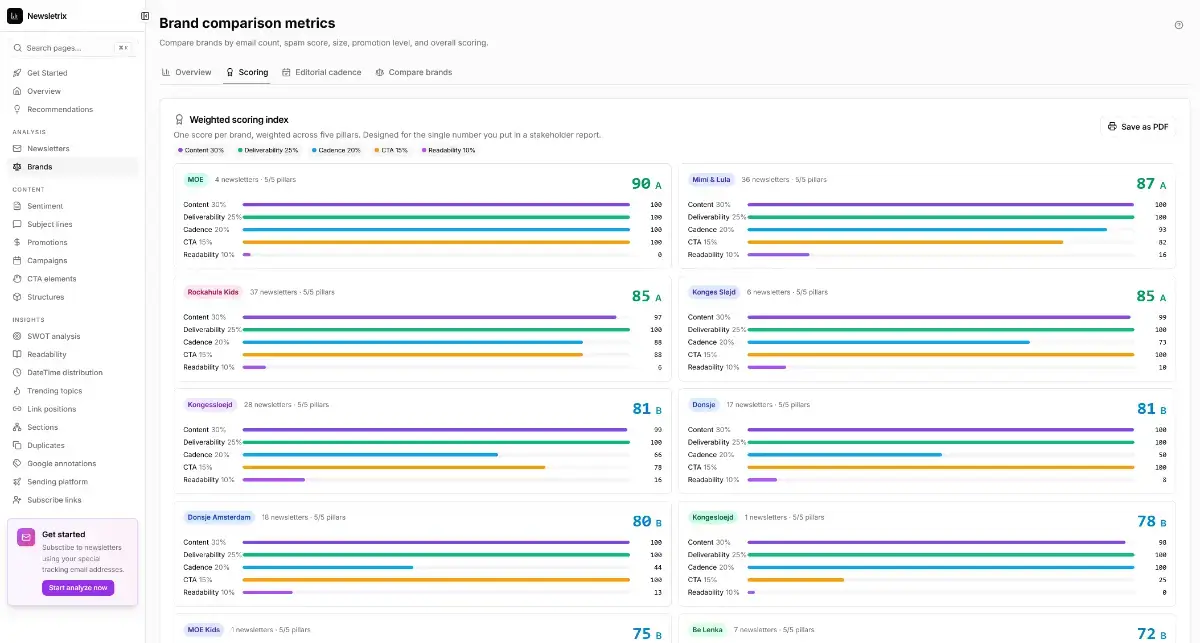Click Kongesloejd's CTA progress bar
Screen dimensions: 1200x643
[940, 579]
